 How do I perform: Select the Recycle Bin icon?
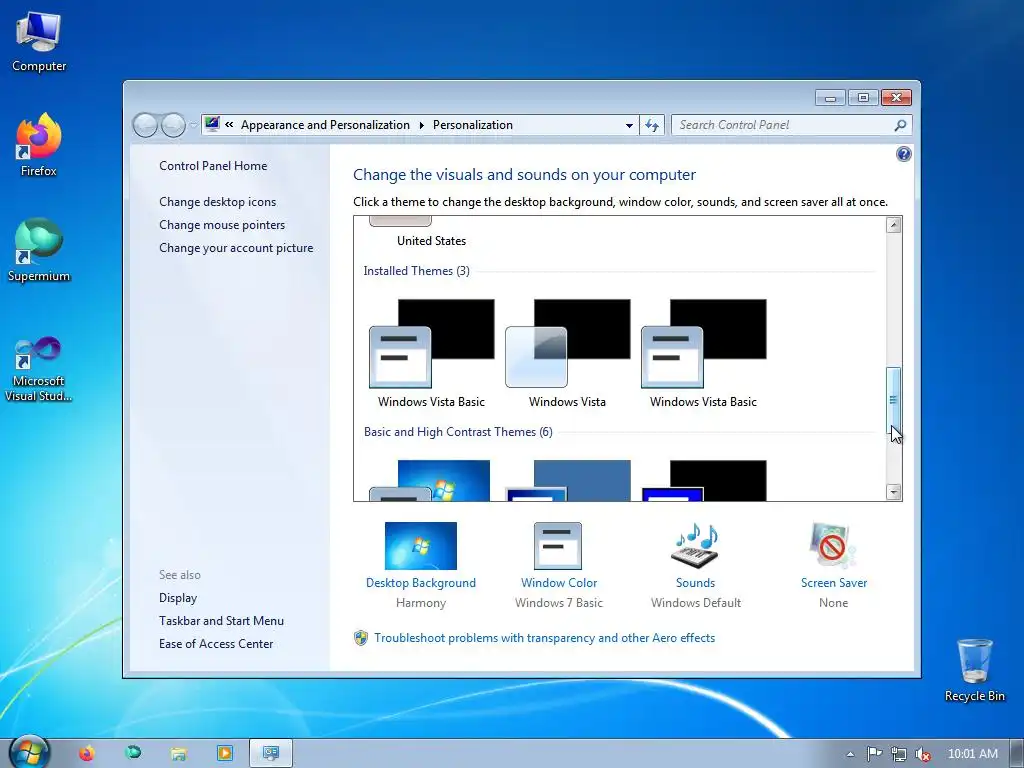tap(974, 670)
